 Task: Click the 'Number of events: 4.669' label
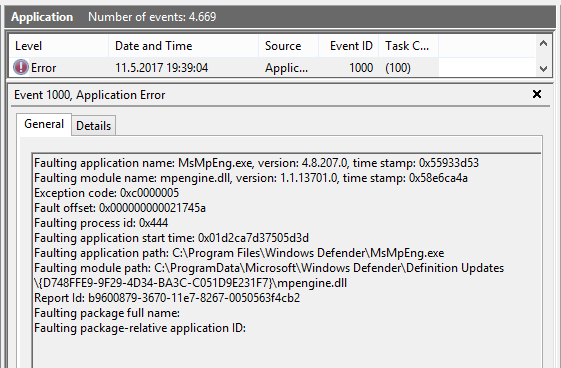click(152, 17)
